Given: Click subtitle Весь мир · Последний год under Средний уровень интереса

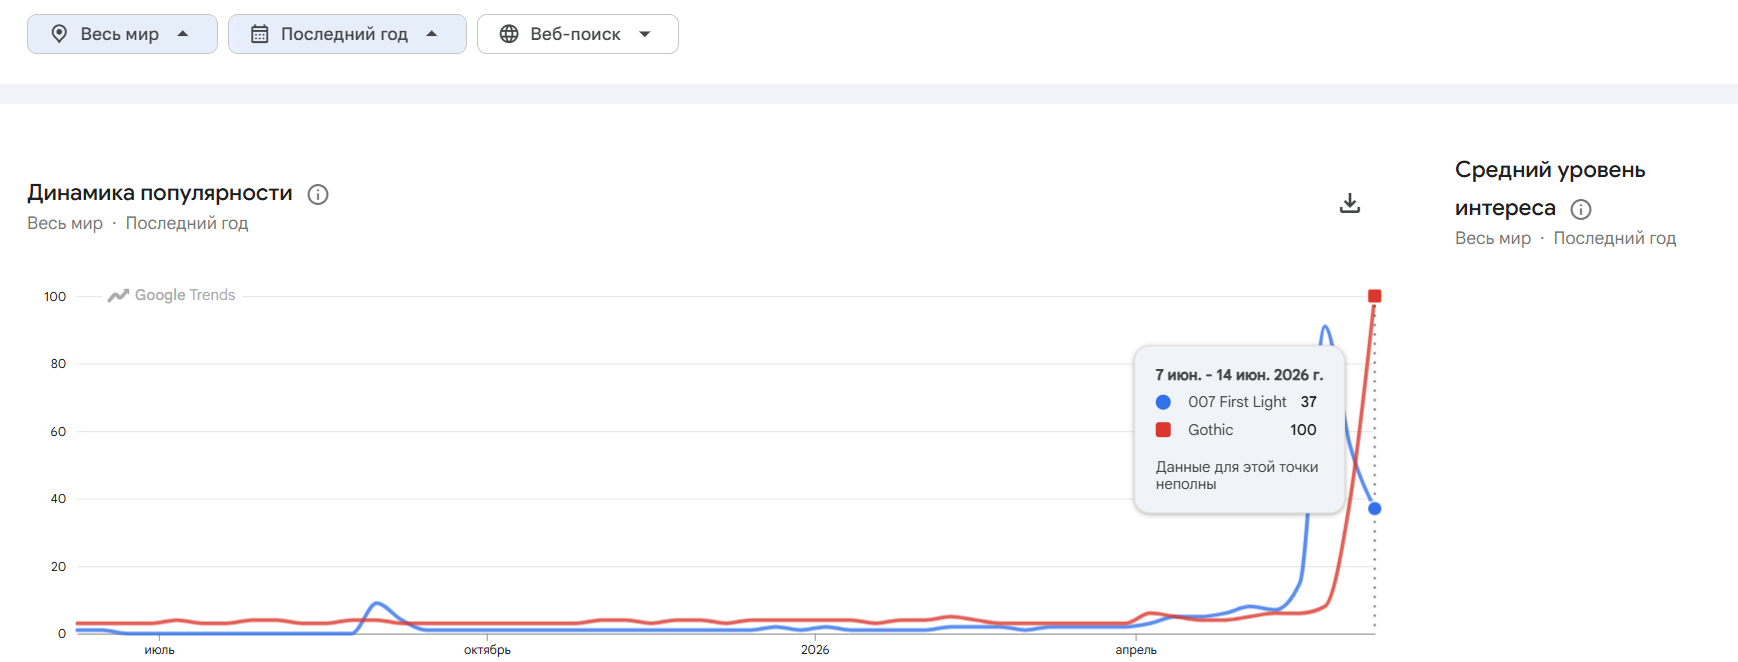Looking at the screenshot, I should pyautogui.click(x=1566, y=238).
